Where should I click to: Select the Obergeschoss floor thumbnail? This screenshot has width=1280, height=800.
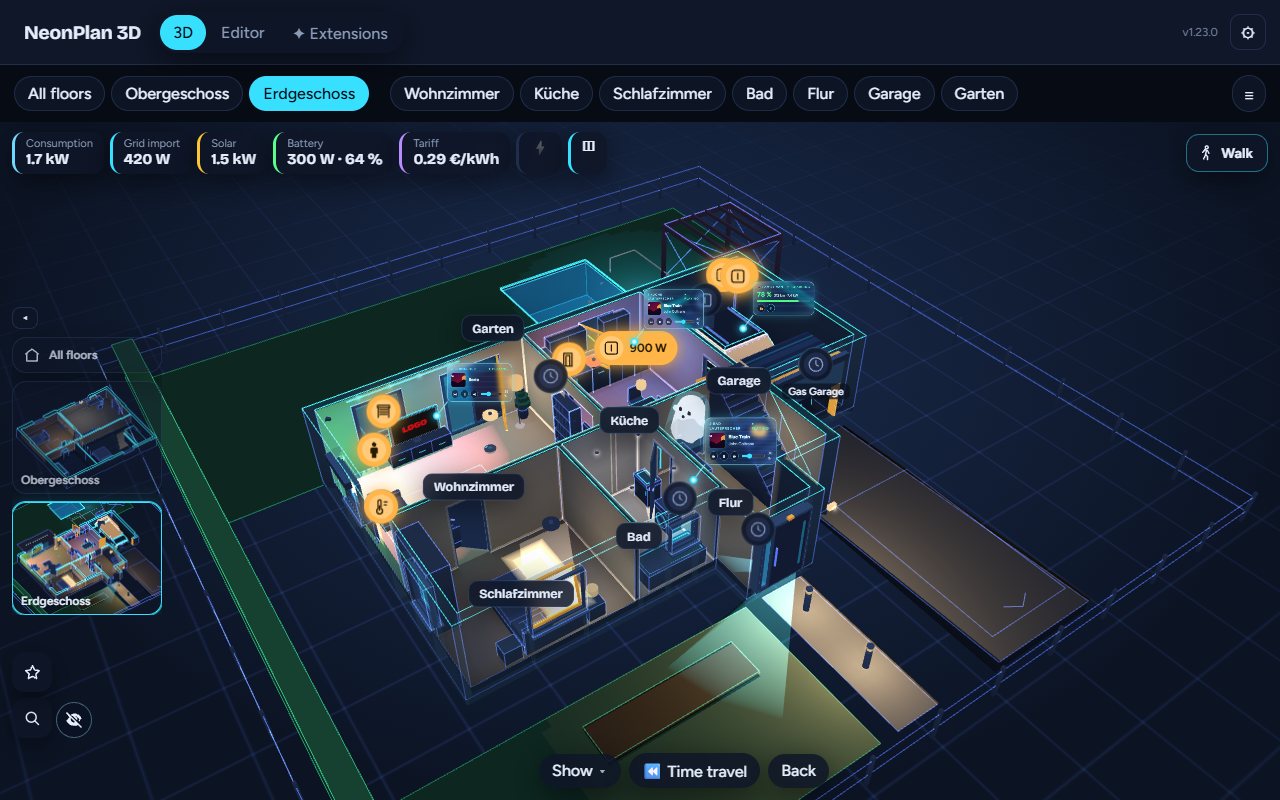87,436
